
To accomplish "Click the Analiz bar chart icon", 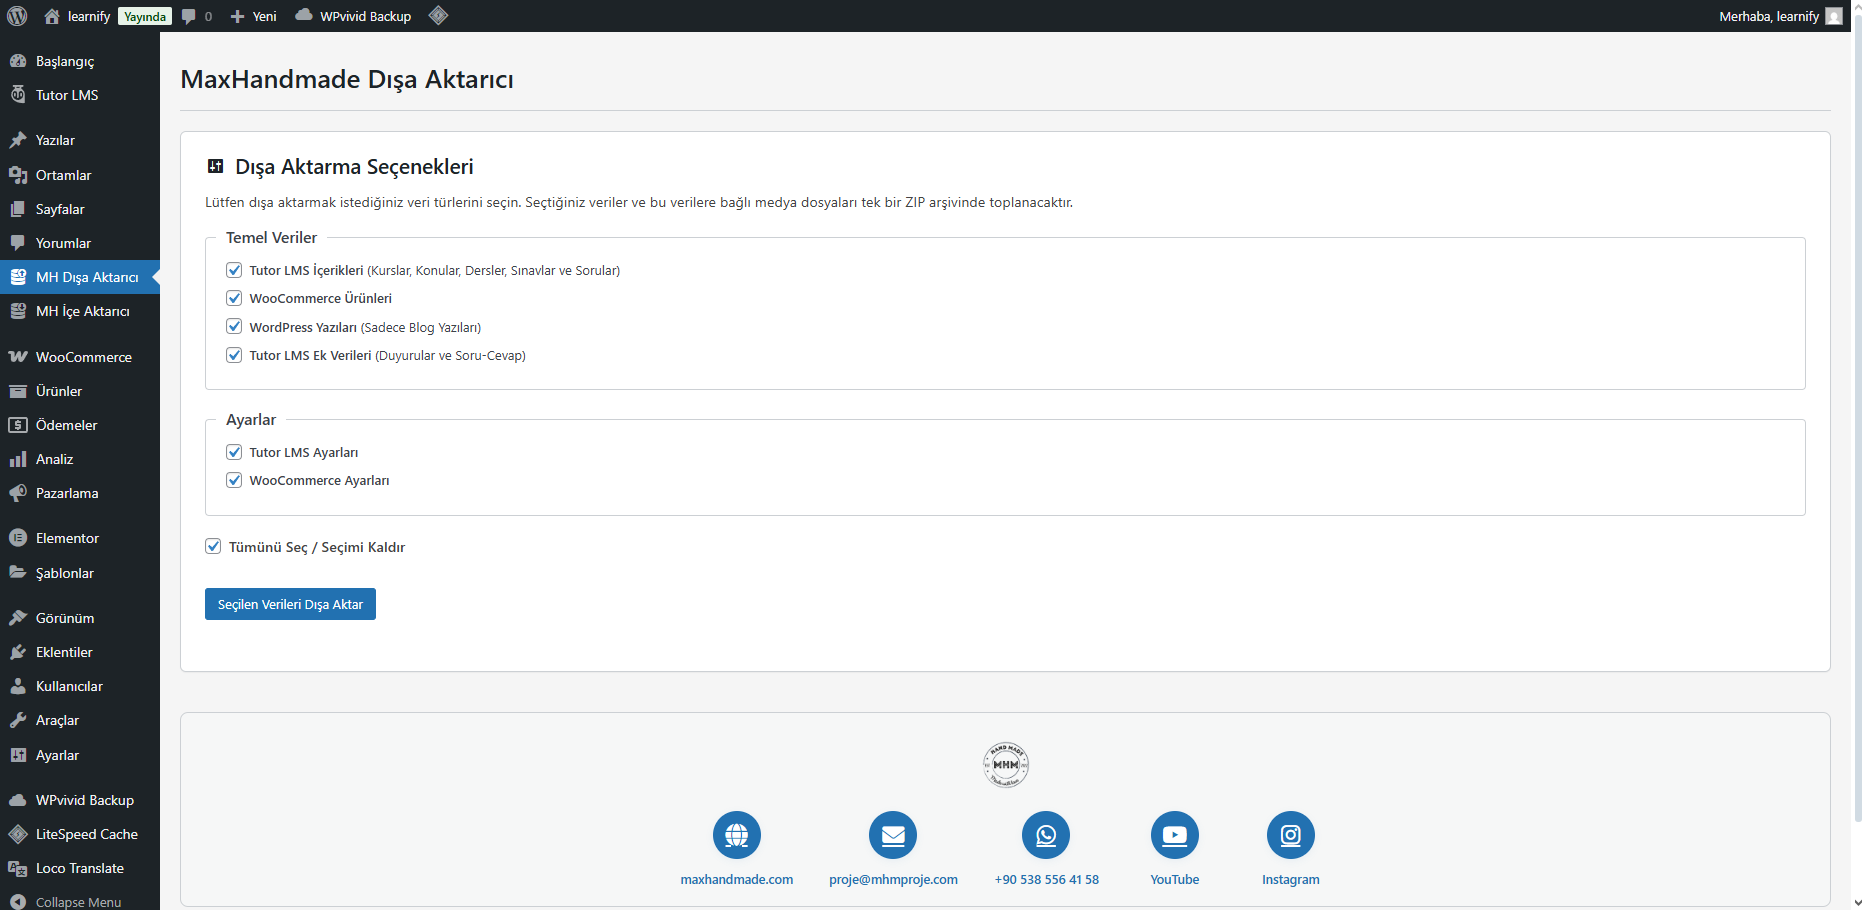I will [x=18, y=459].
